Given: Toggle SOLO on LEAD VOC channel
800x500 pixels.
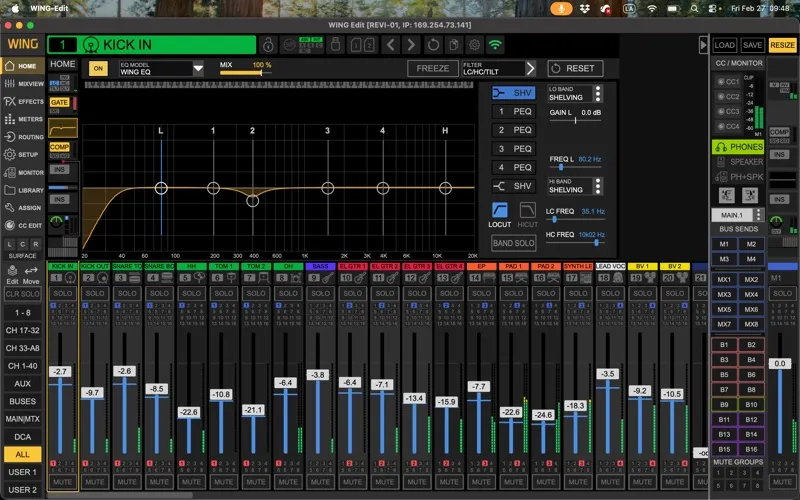Looking at the screenshot, I should (610, 293).
